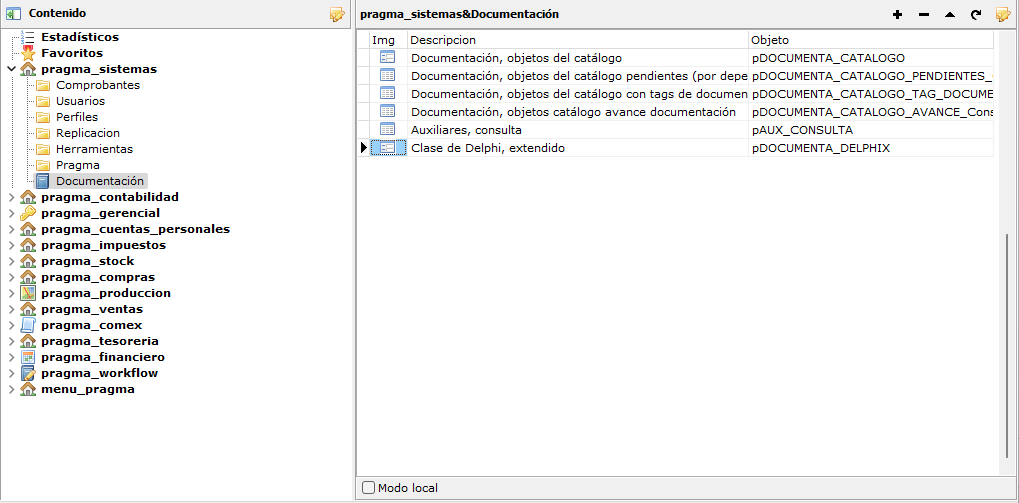Expand the pragma_compras node
The image size is (1019, 503).
[x=11, y=277]
